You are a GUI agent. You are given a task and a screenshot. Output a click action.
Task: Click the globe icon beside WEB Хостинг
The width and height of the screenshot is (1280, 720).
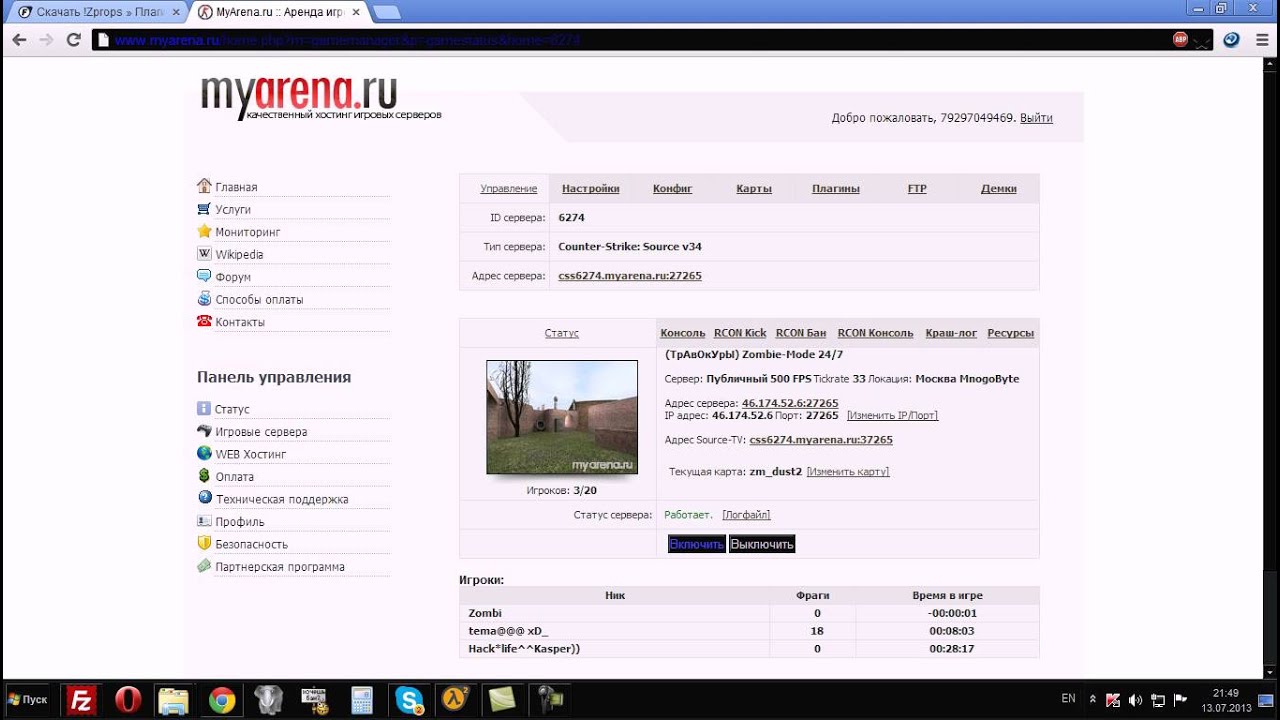[204, 453]
